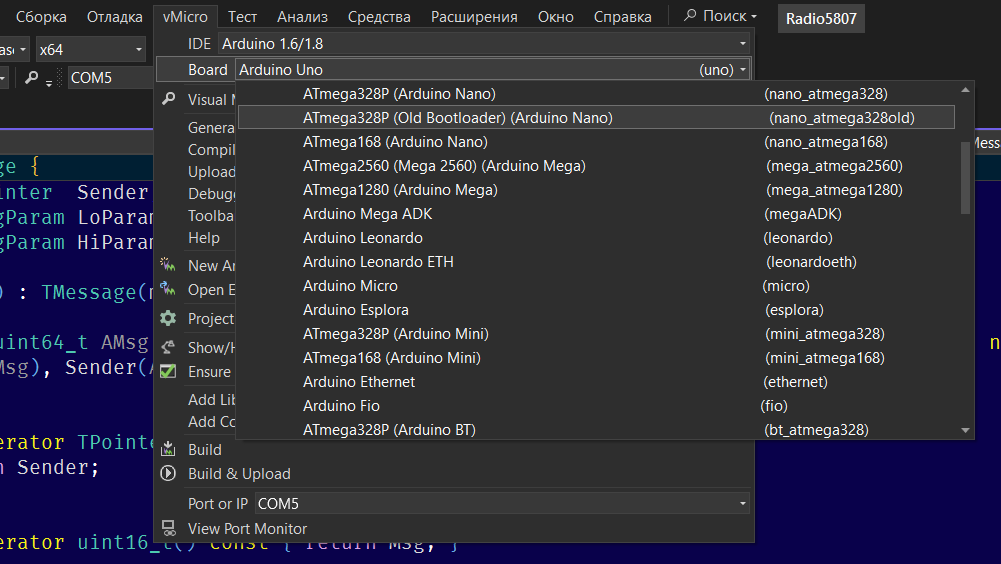Open the Compiler submenu entry
1001x564 pixels.
tap(211, 149)
